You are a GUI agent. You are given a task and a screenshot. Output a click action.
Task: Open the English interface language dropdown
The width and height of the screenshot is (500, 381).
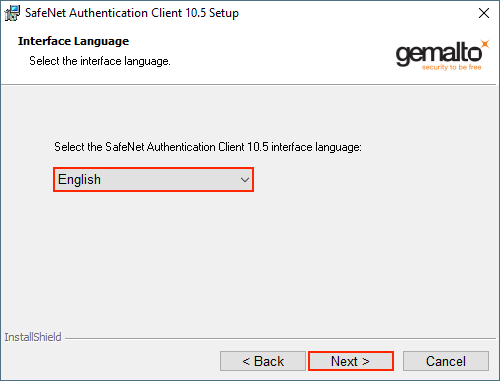click(153, 180)
